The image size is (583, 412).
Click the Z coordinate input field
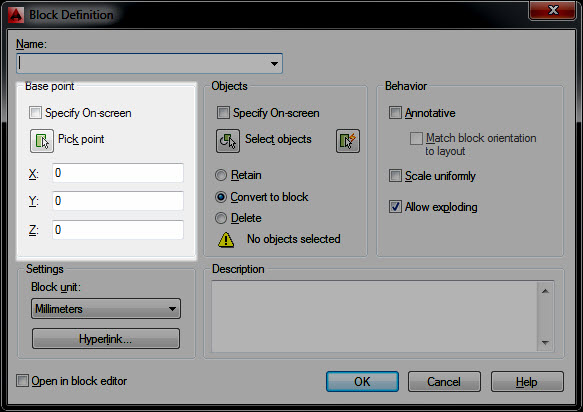(118, 230)
